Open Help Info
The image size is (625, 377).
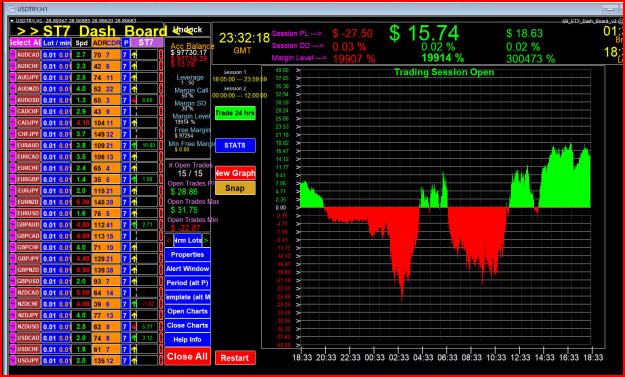(188, 340)
